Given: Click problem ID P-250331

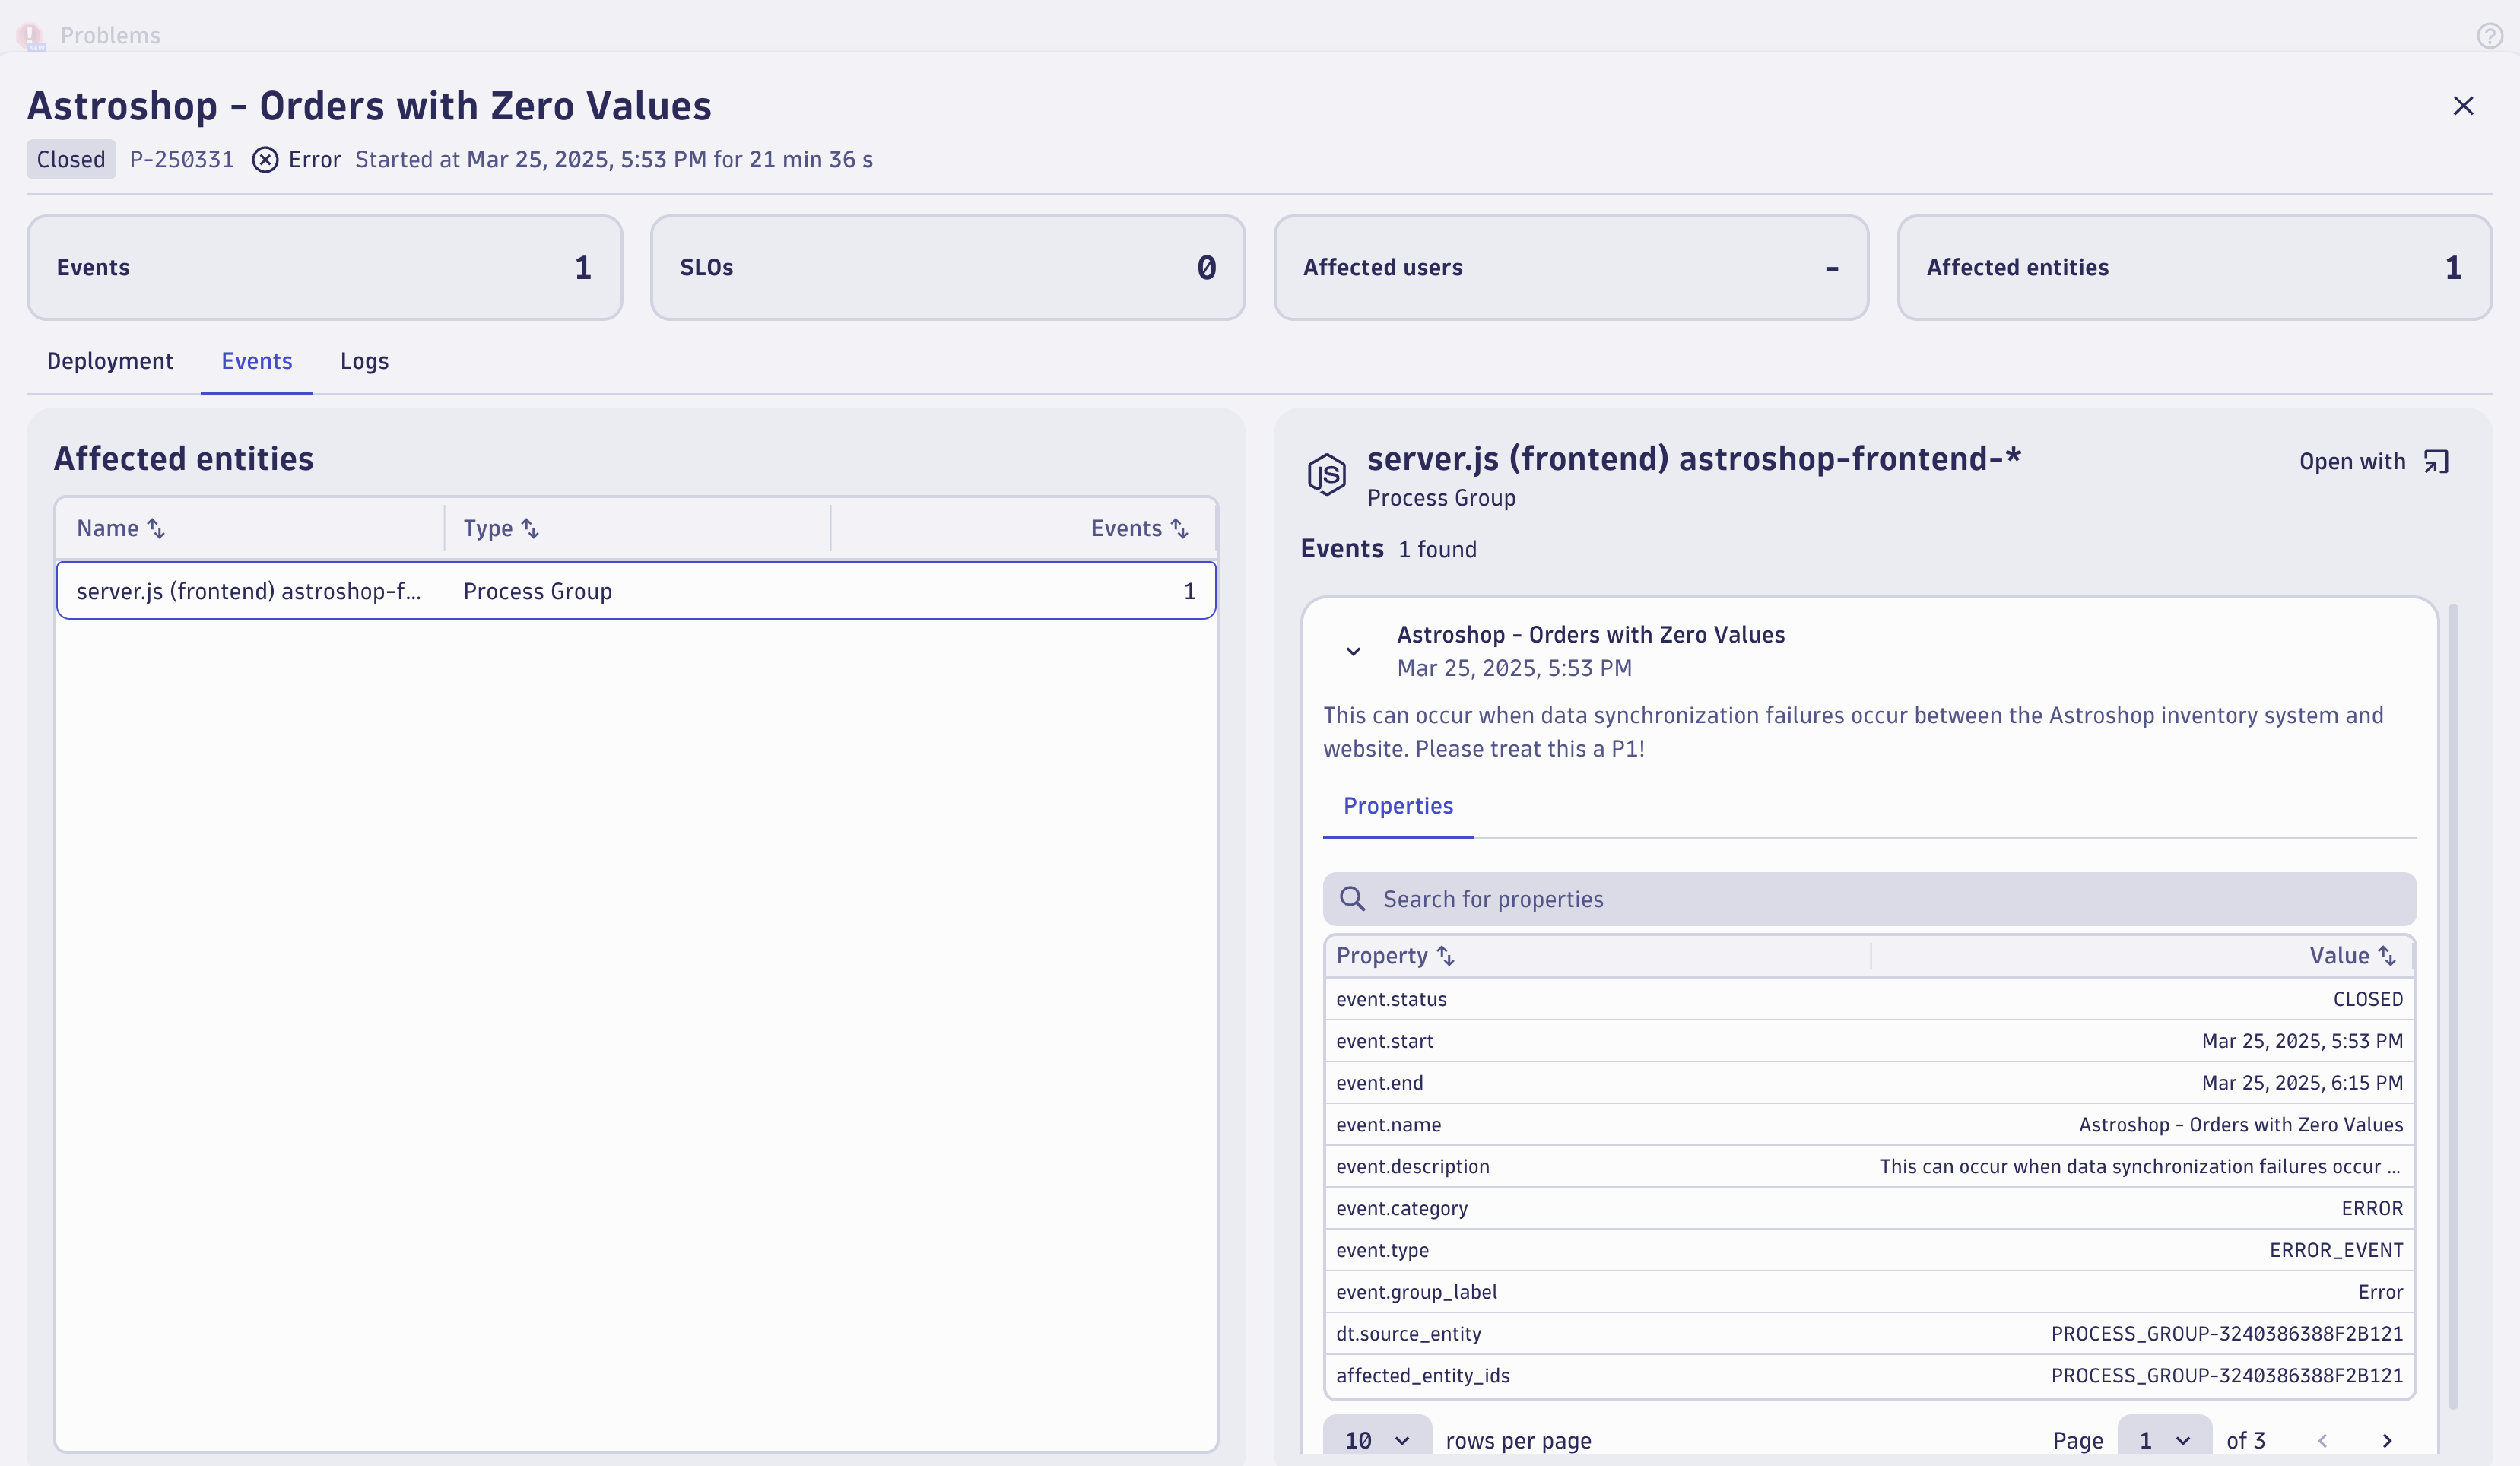Looking at the screenshot, I should 182,160.
